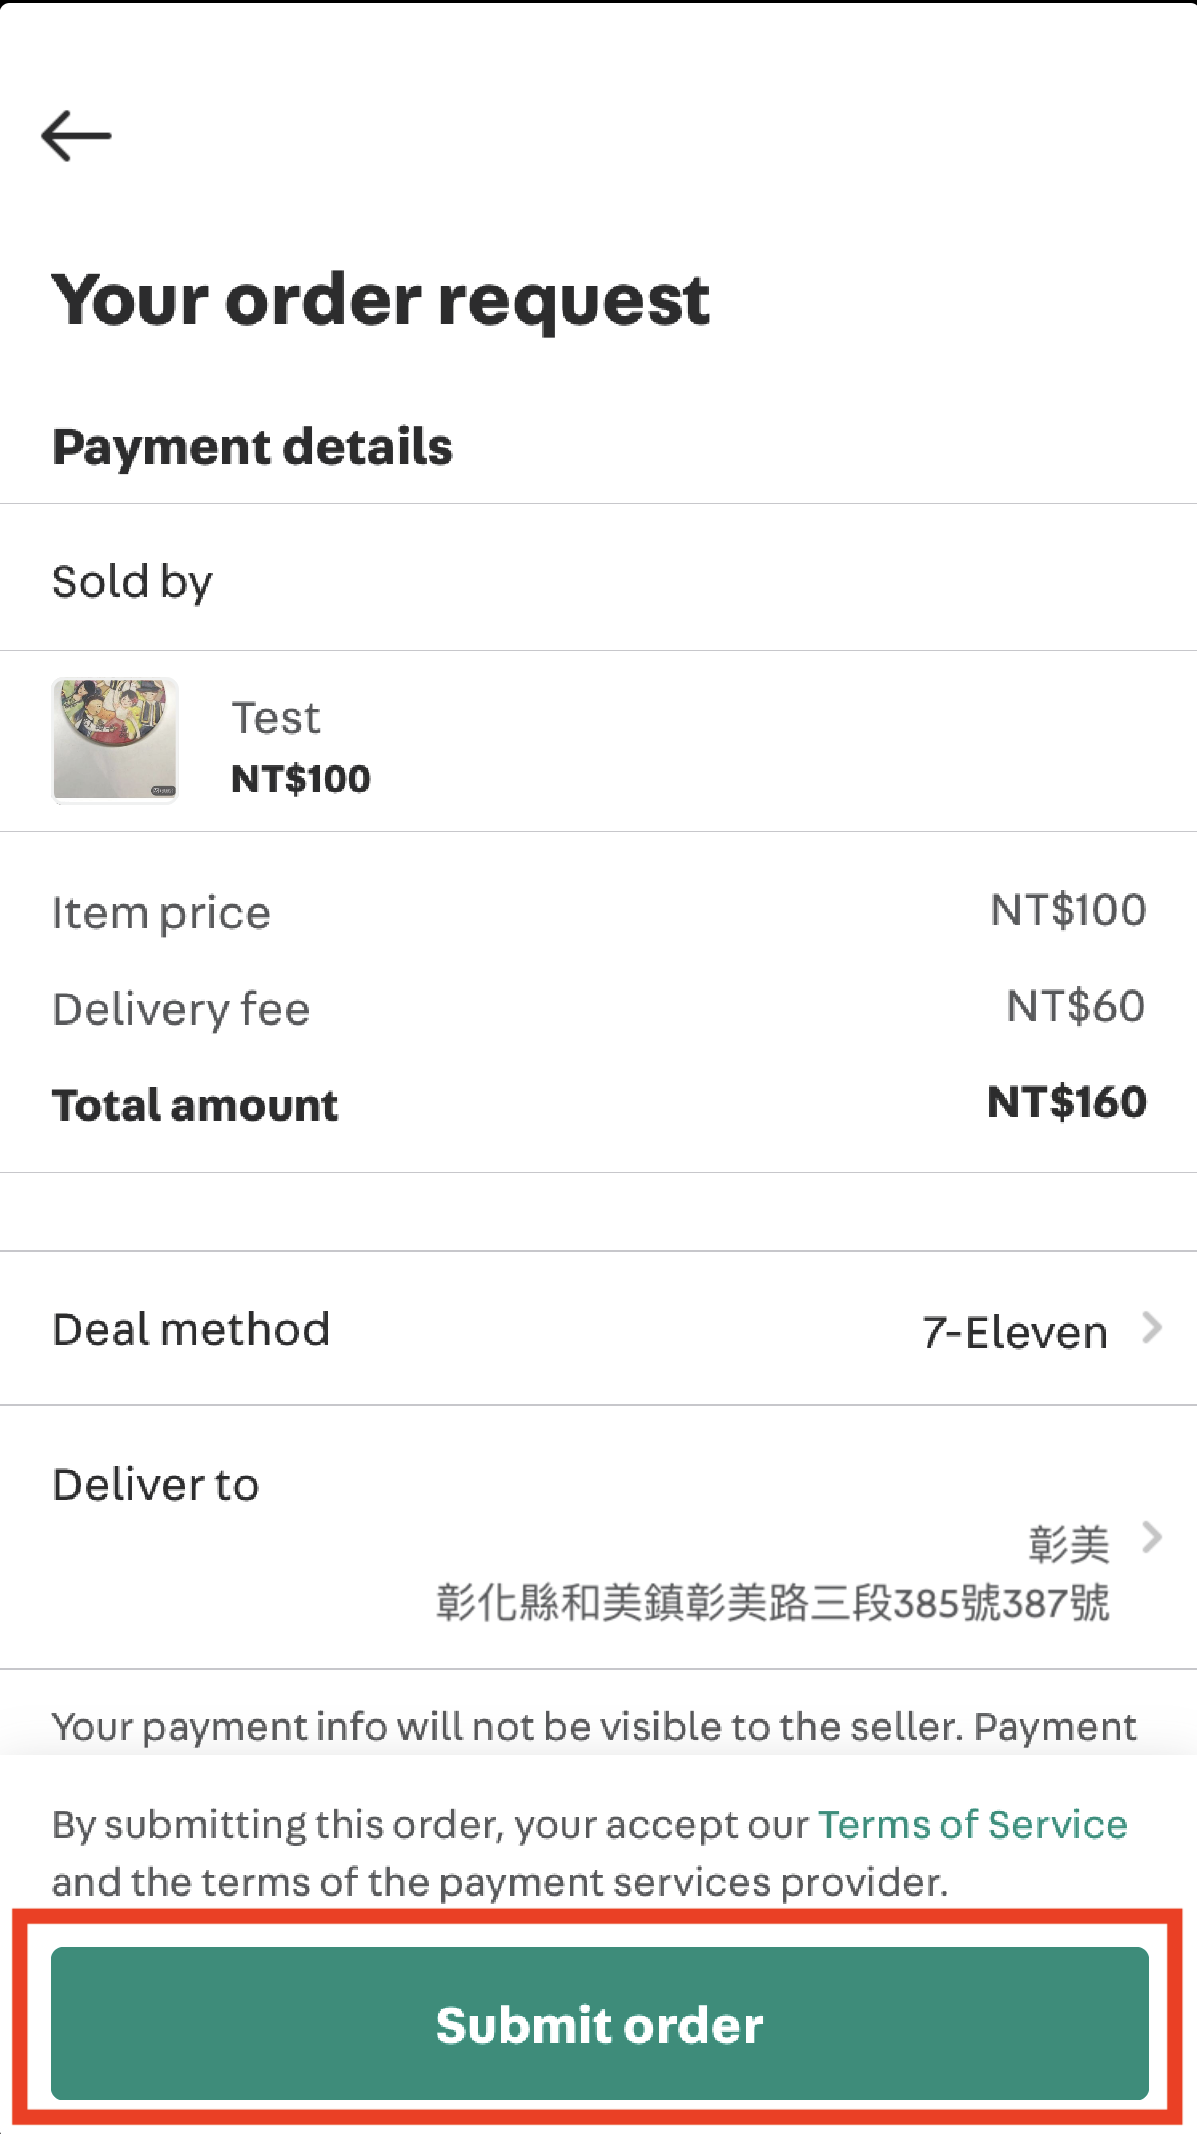The image size is (1197, 2134).
Task: Select the 彰美 store name
Action: (x=1068, y=1545)
